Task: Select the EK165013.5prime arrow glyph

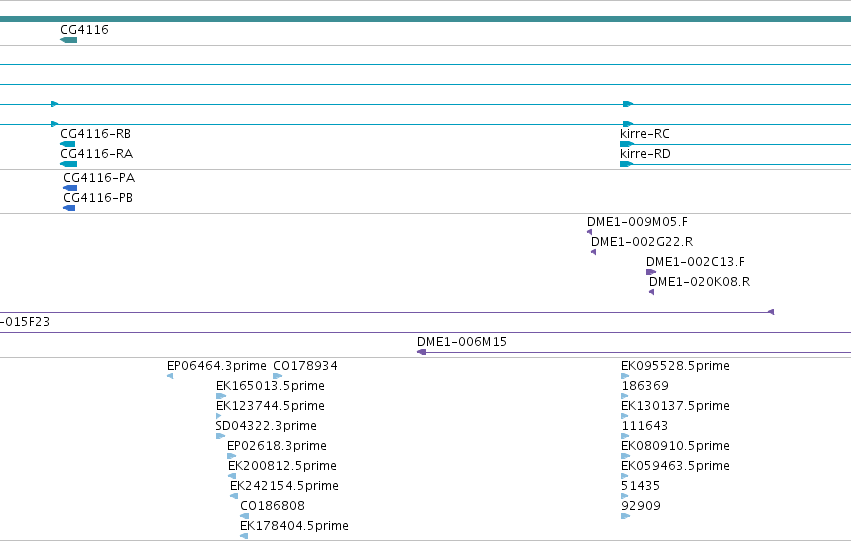Action: pyautogui.click(x=220, y=396)
